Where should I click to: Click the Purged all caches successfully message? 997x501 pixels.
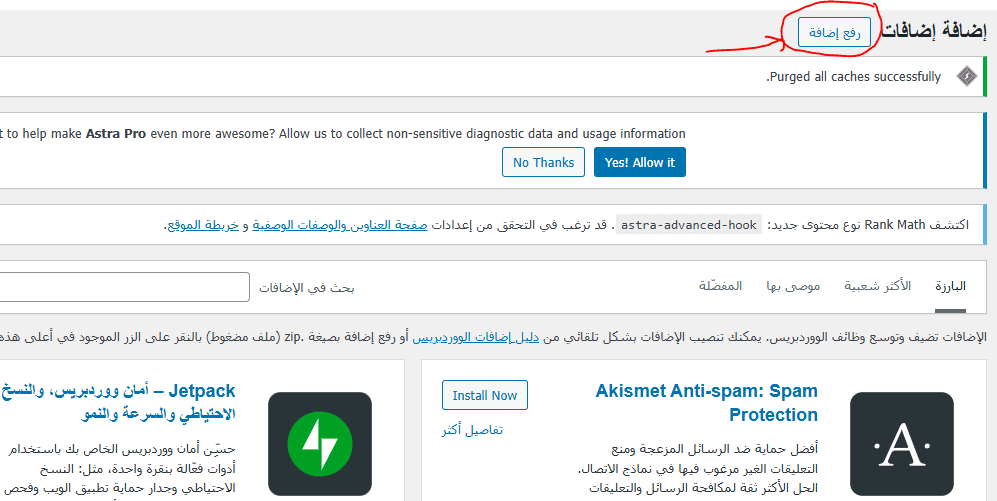(x=853, y=77)
